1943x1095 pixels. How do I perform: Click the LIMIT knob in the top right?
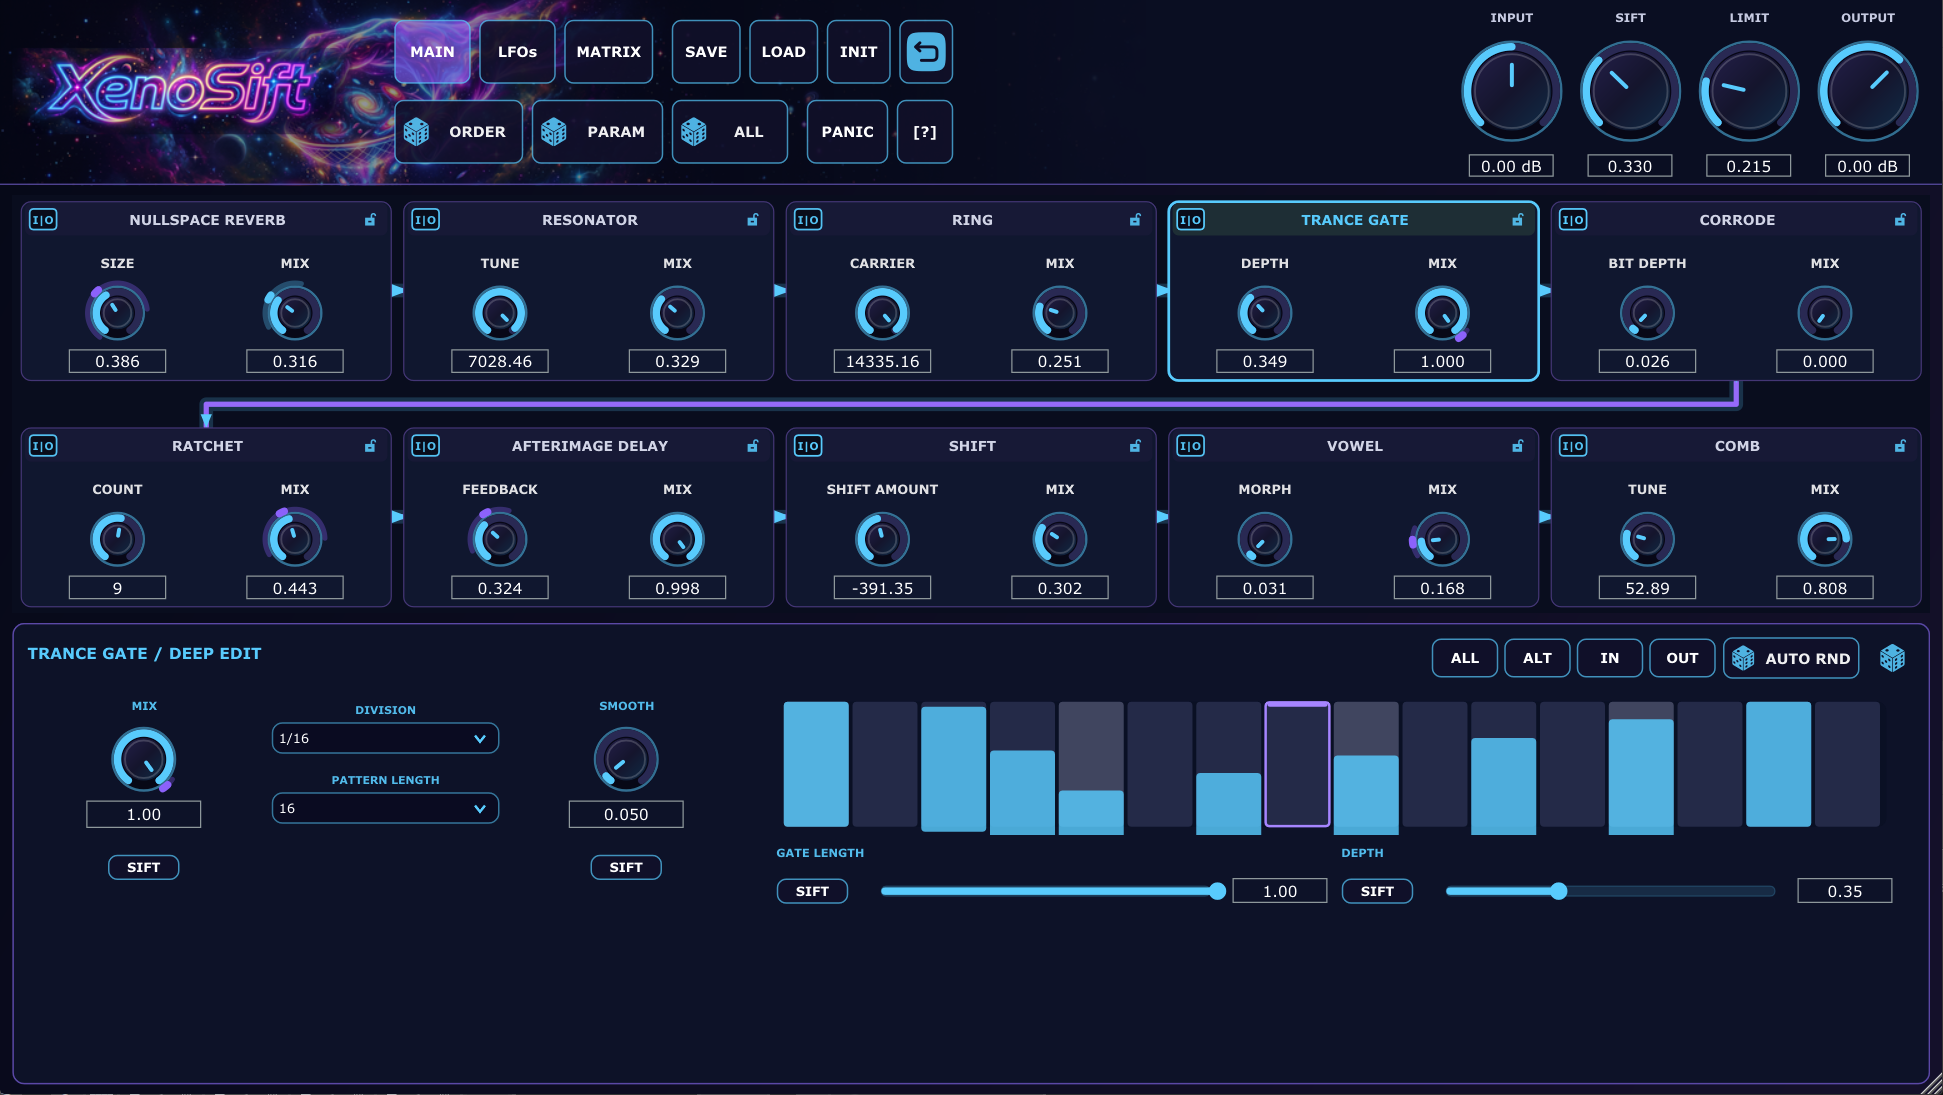pyautogui.click(x=1748, y=91)
